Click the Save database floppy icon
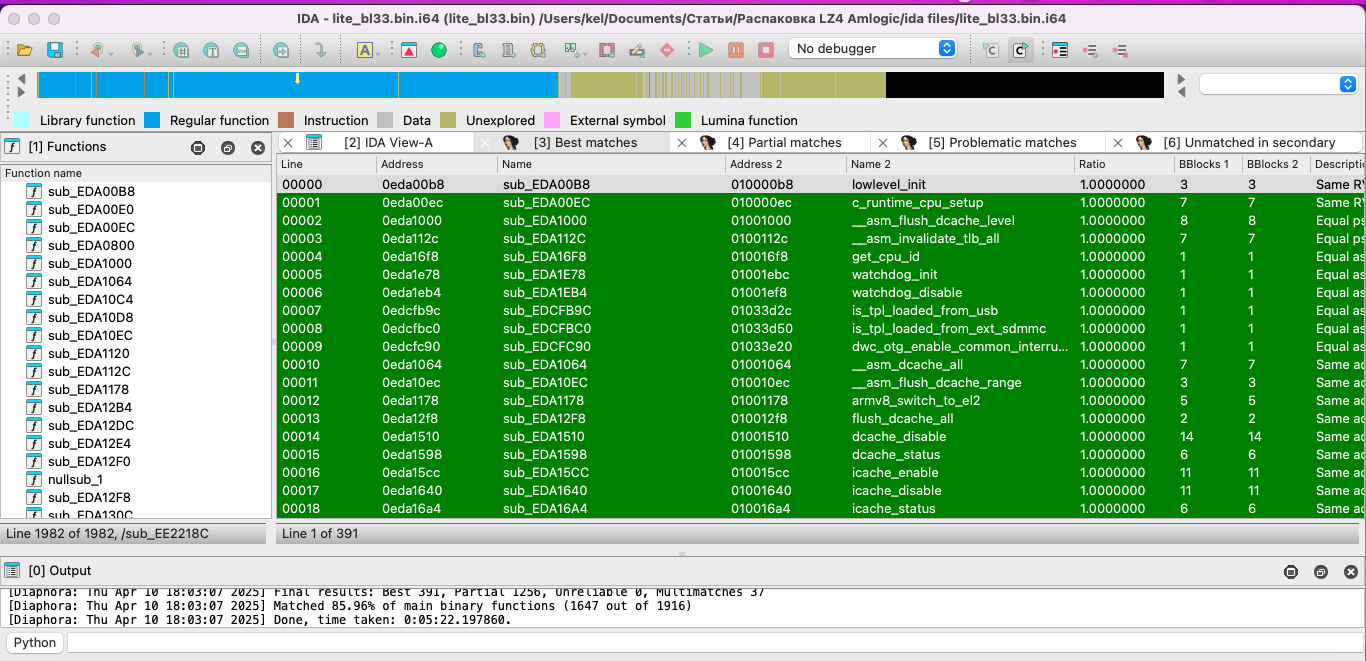 (x=55, y=49)
